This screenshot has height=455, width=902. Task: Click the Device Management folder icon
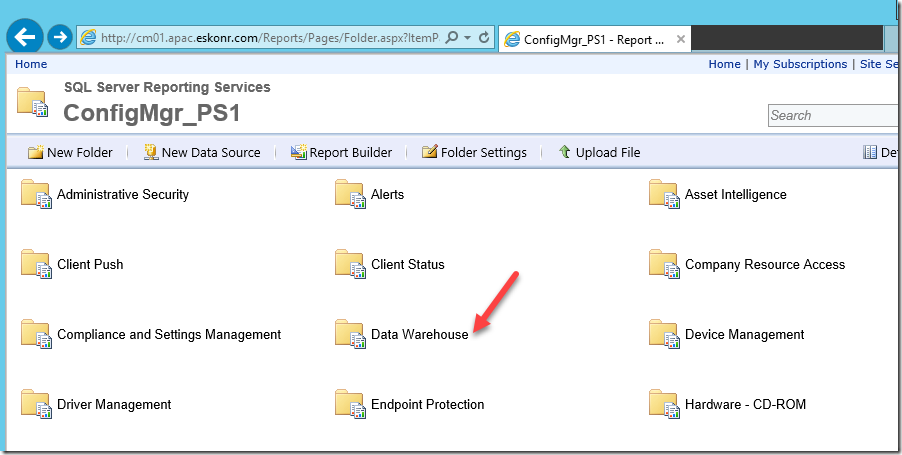click(664, 334)
